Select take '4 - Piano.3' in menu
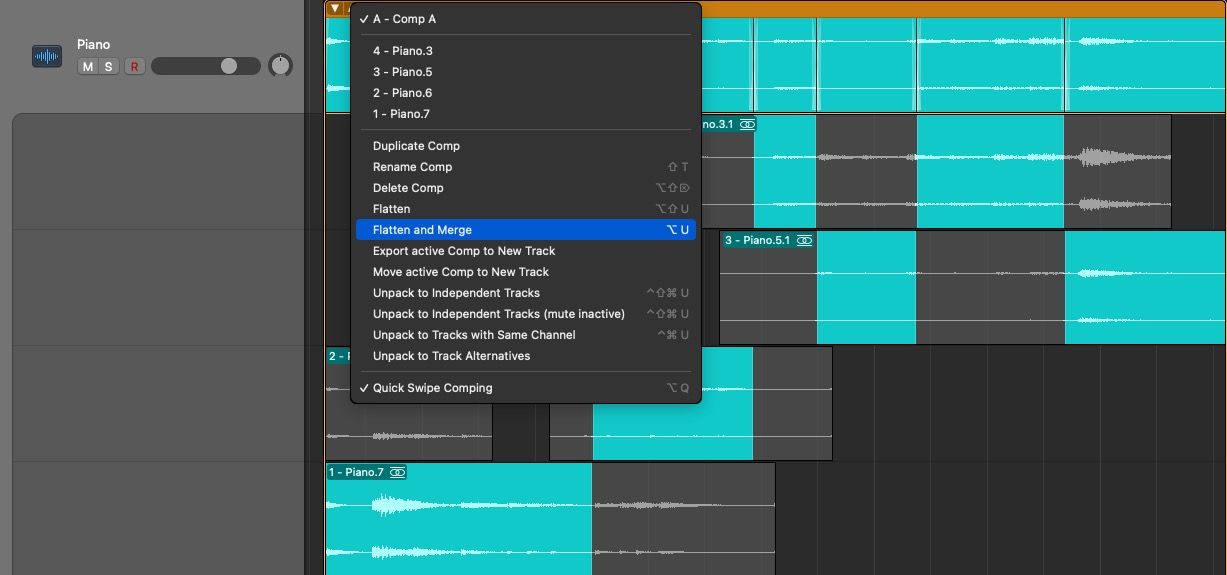1227x575 pixels. click(402, 51)
